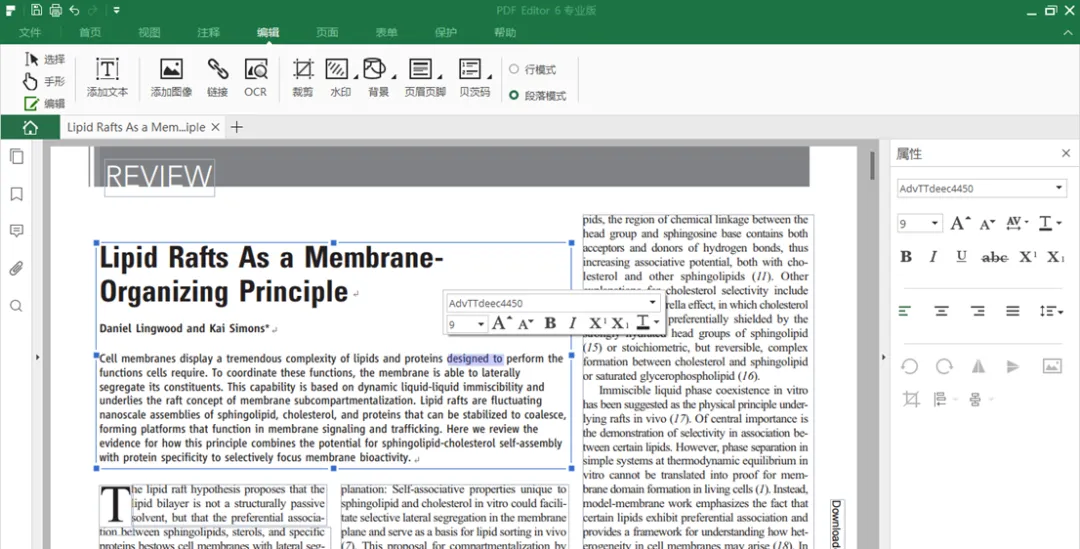Screen dimensions: 1080x549
Task: Open the 背景 background tool
Action: coord(378,77)
